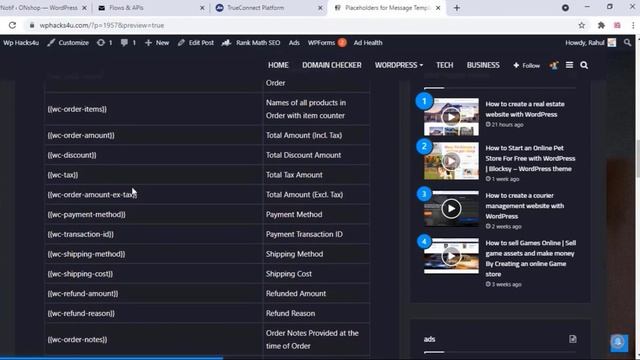Viewport: 640px width, 360px height.
Task: Click the address bar URL field
Action: pyautogui.click(x=302, y=25)
